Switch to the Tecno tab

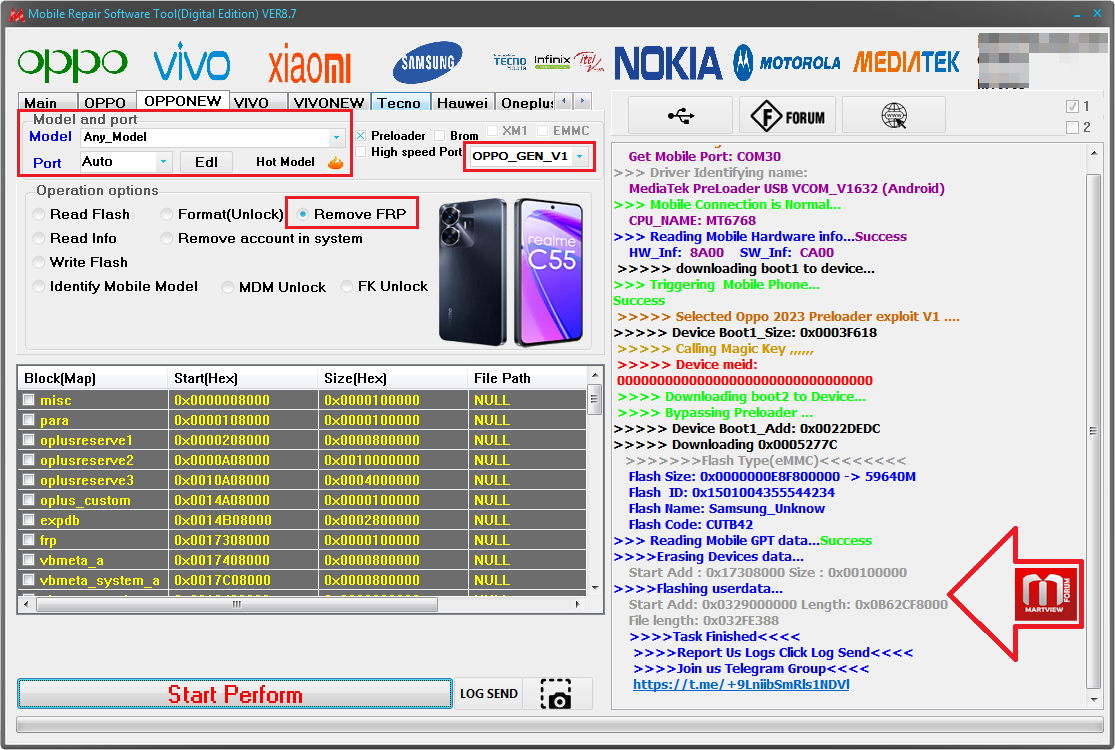click(400, 102)
